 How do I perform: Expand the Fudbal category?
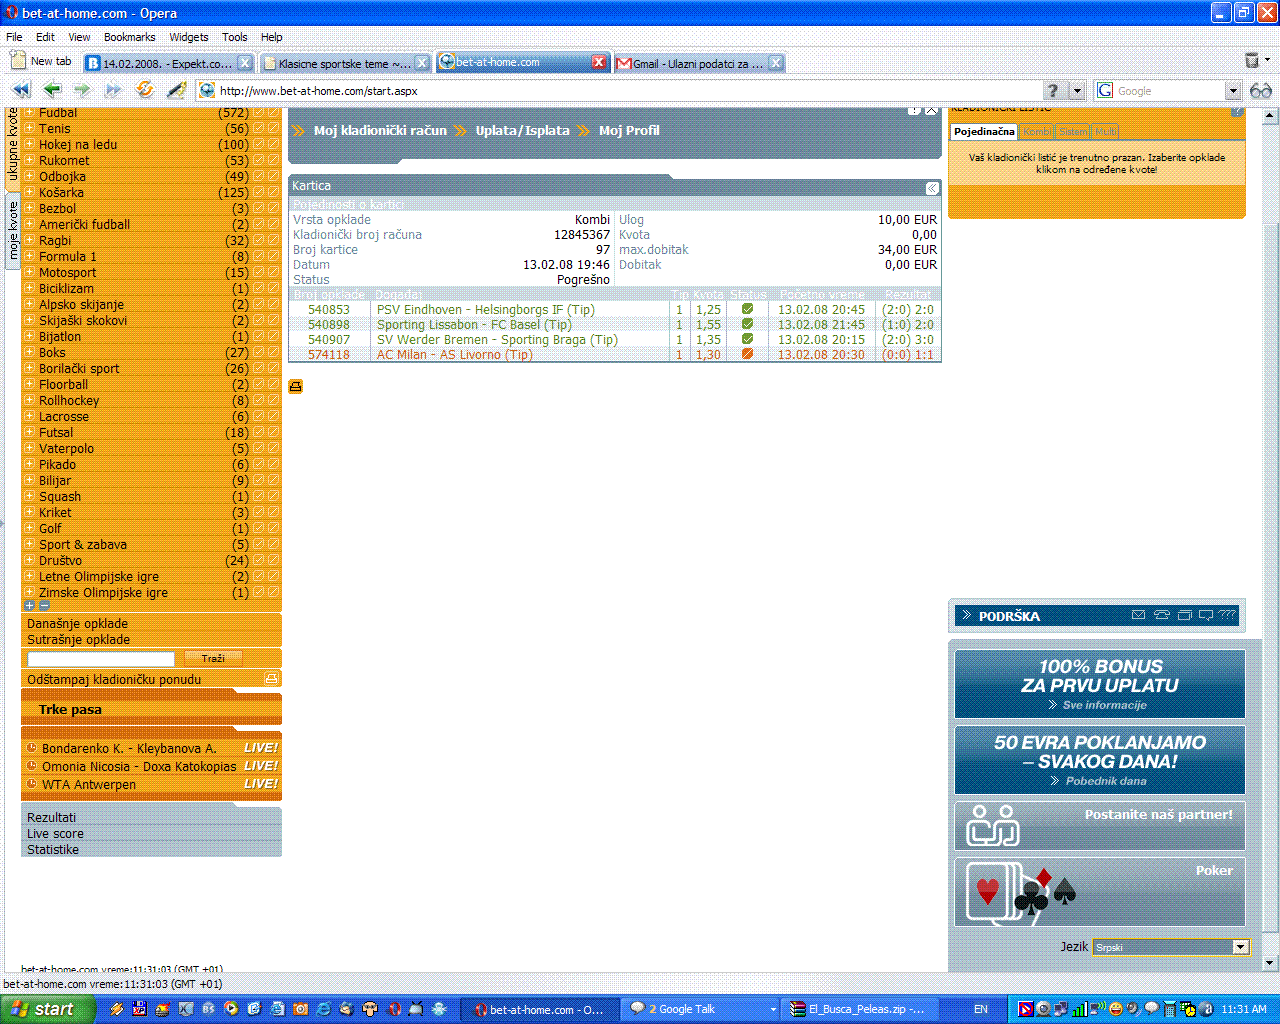pos(29,113)
